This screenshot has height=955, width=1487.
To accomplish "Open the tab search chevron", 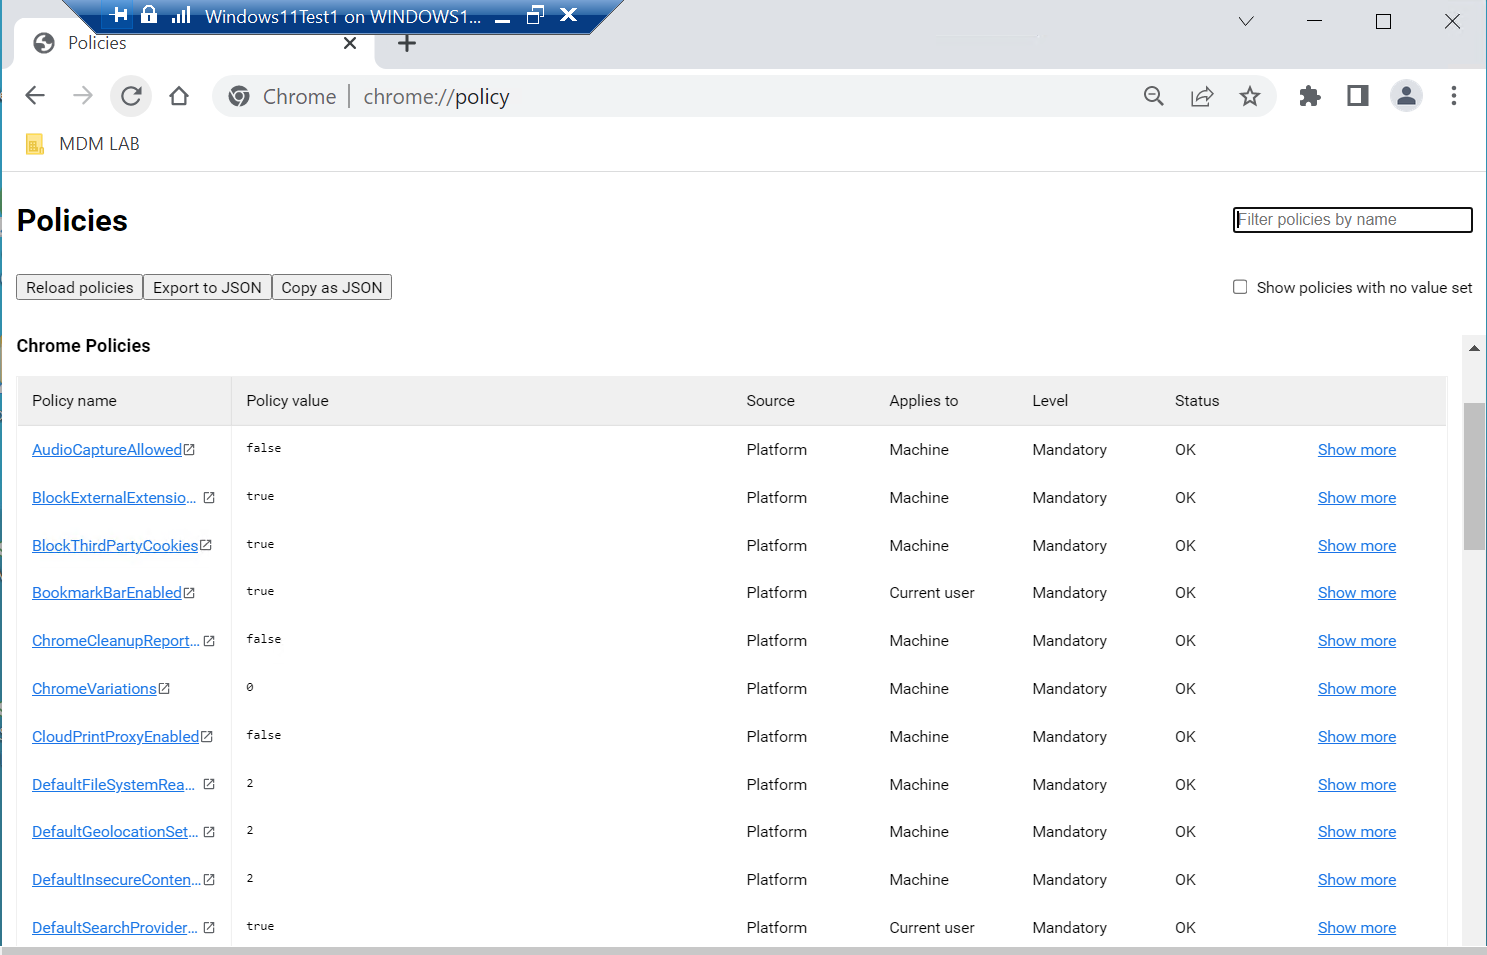I will tap(1246, 21).
